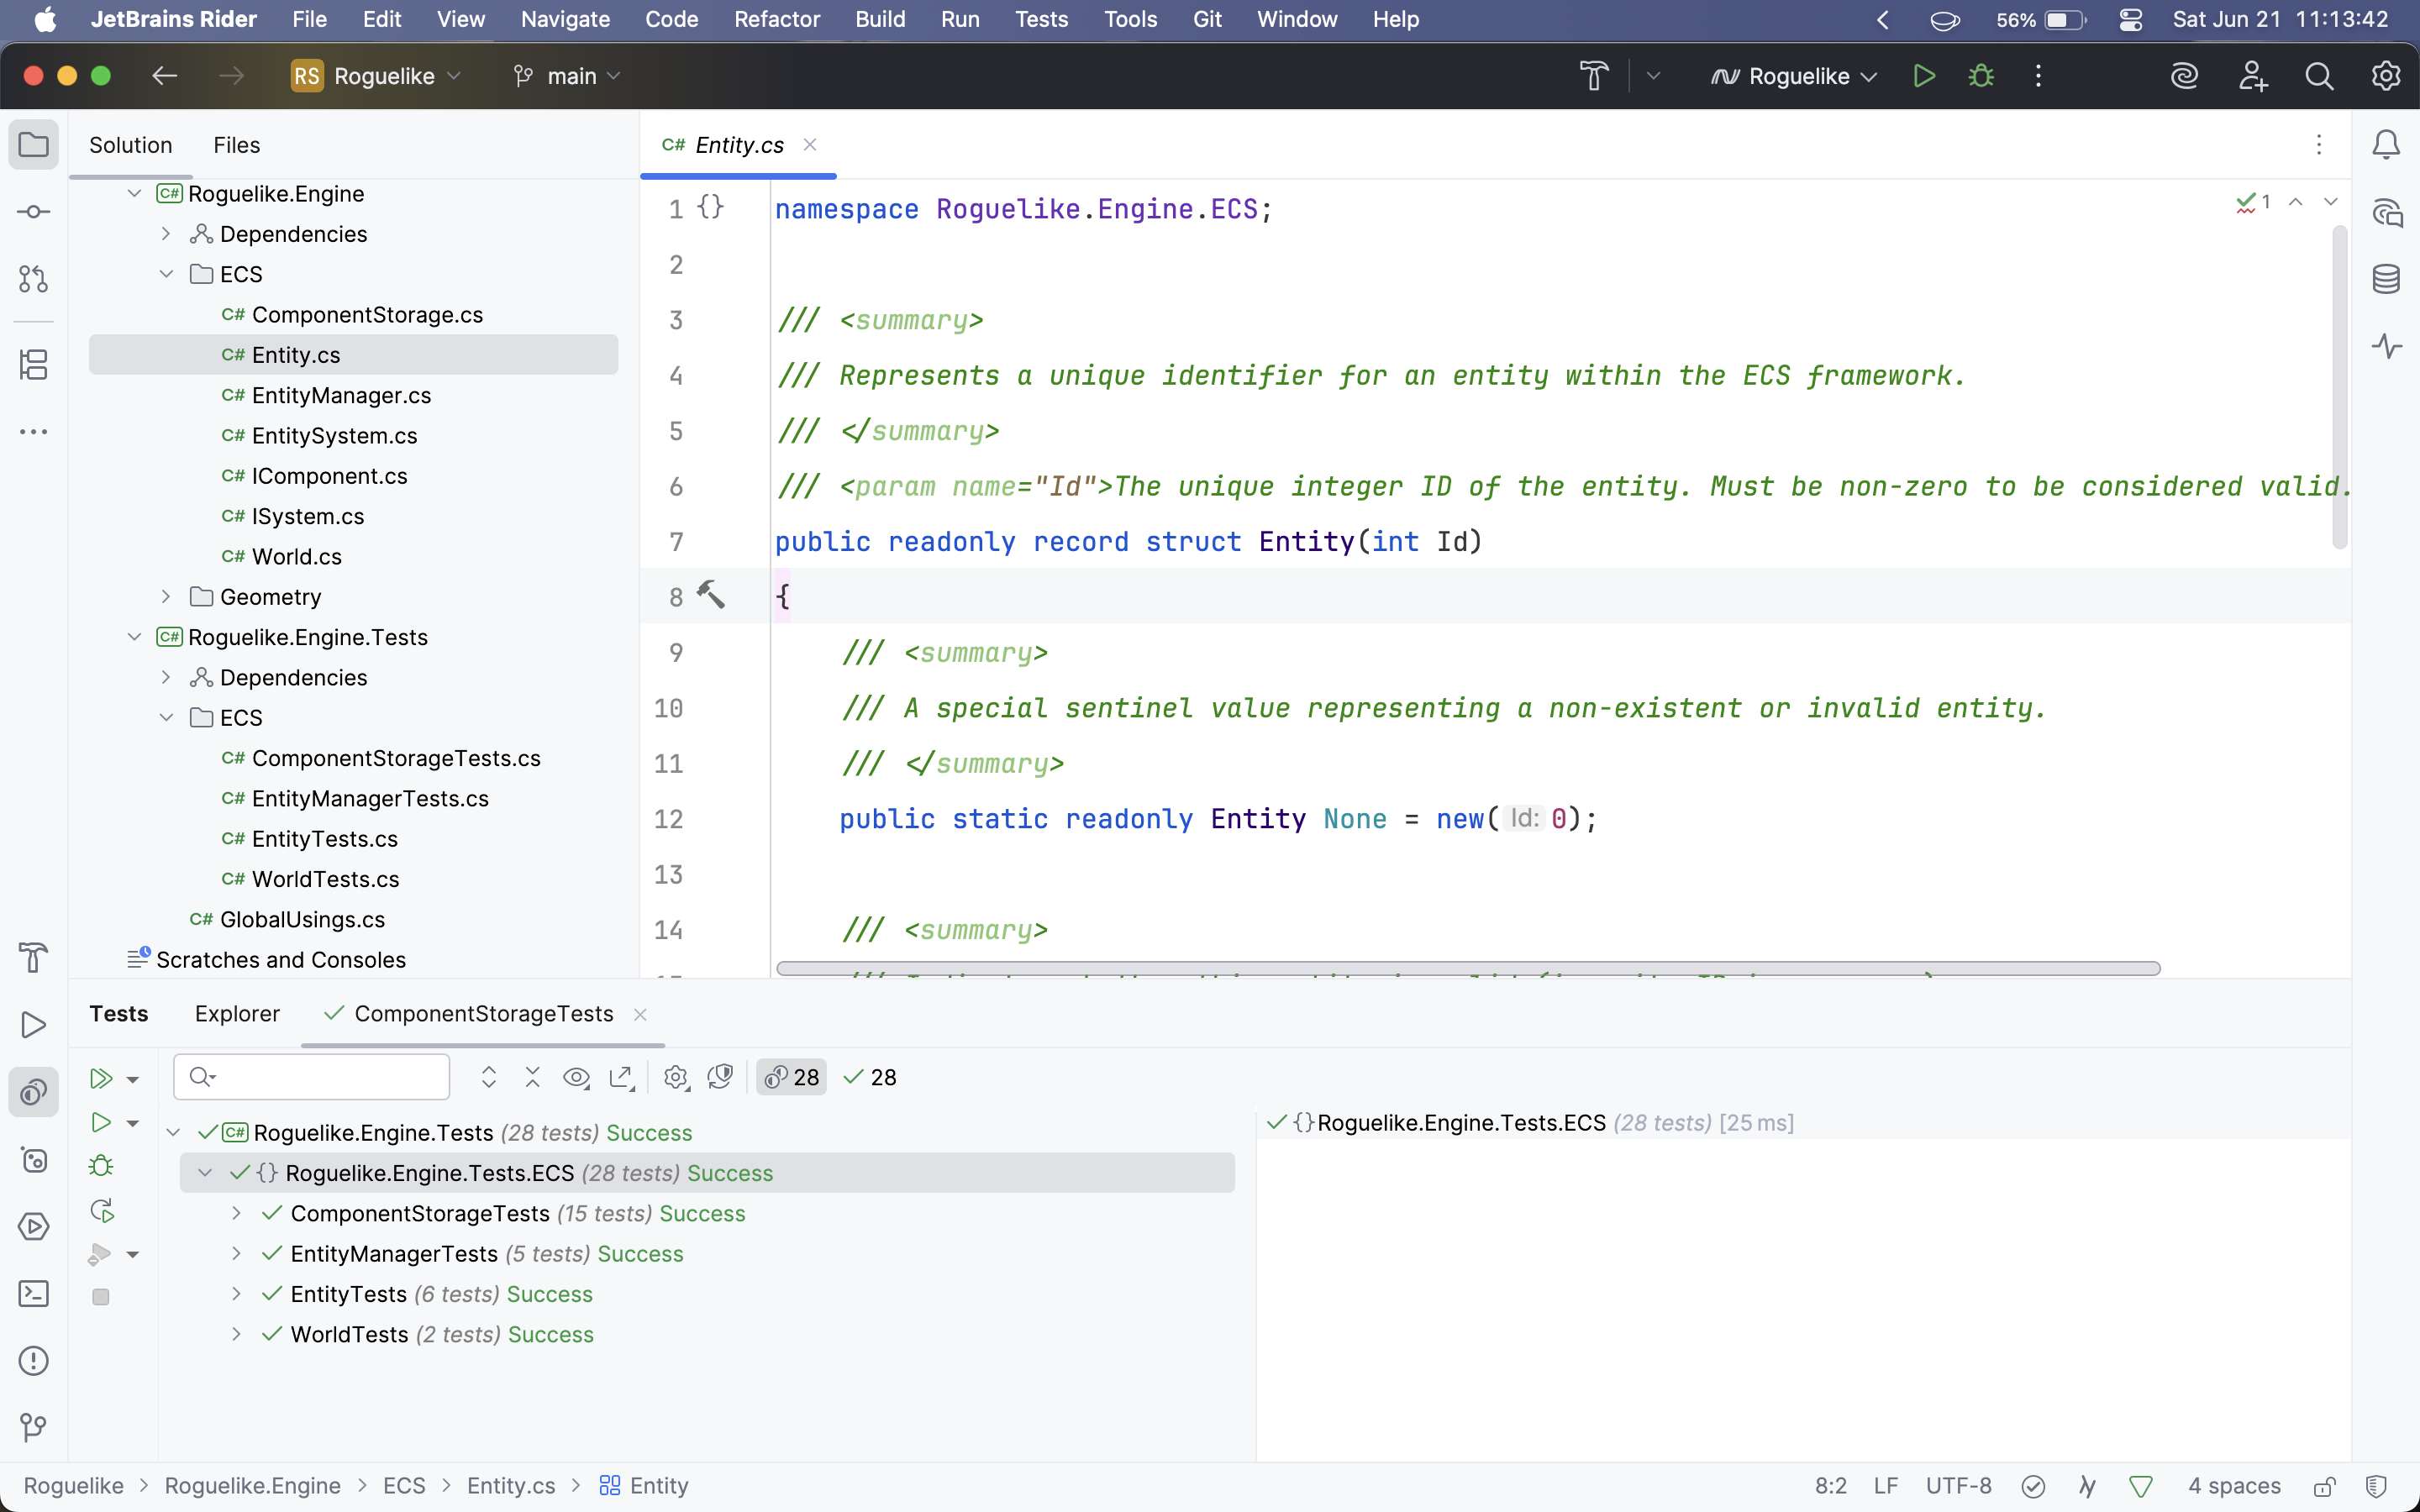The image size is (2420, 1512).
Task: Open the Navigate menu
Action: click(565, 19)
